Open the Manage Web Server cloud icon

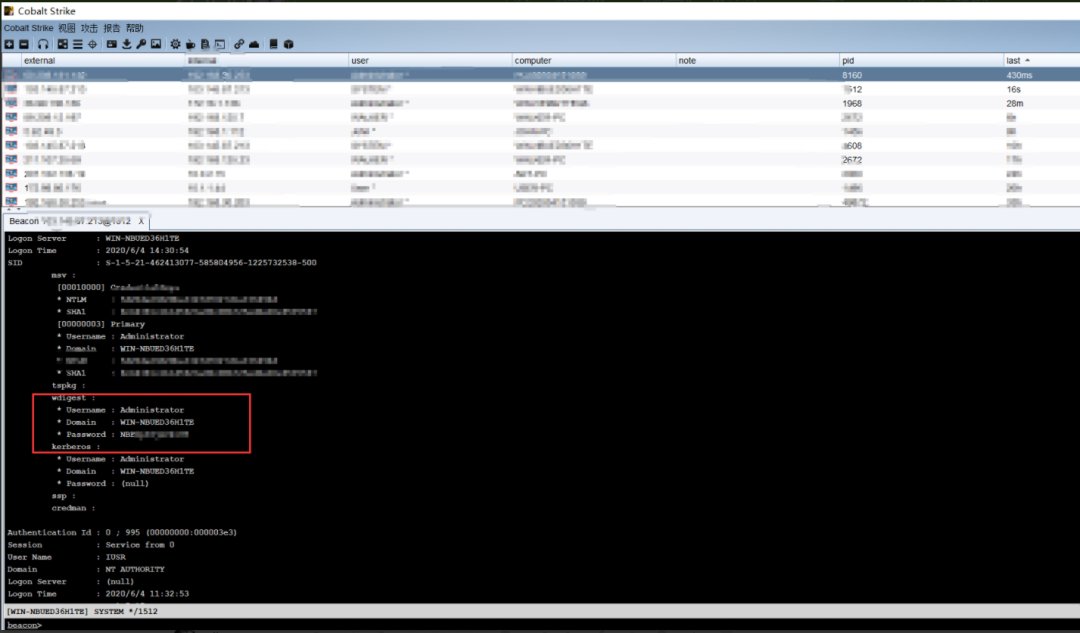(x=254, y=44)
